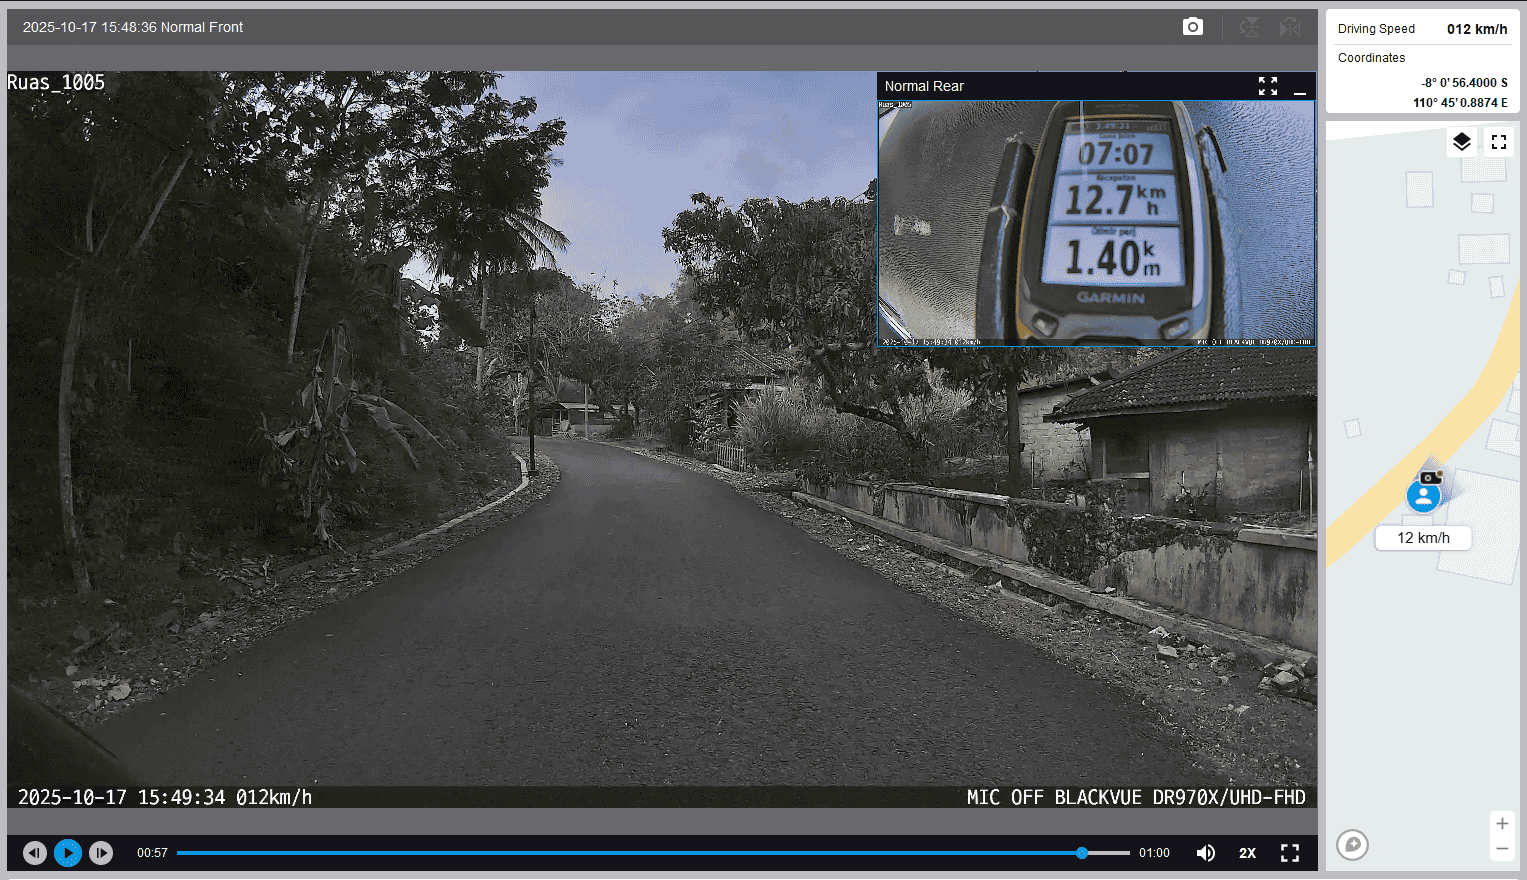Viewport: 1527px width, 880px height.
Task: Expand the map to fullscreen
Action: click(1498, 142)
